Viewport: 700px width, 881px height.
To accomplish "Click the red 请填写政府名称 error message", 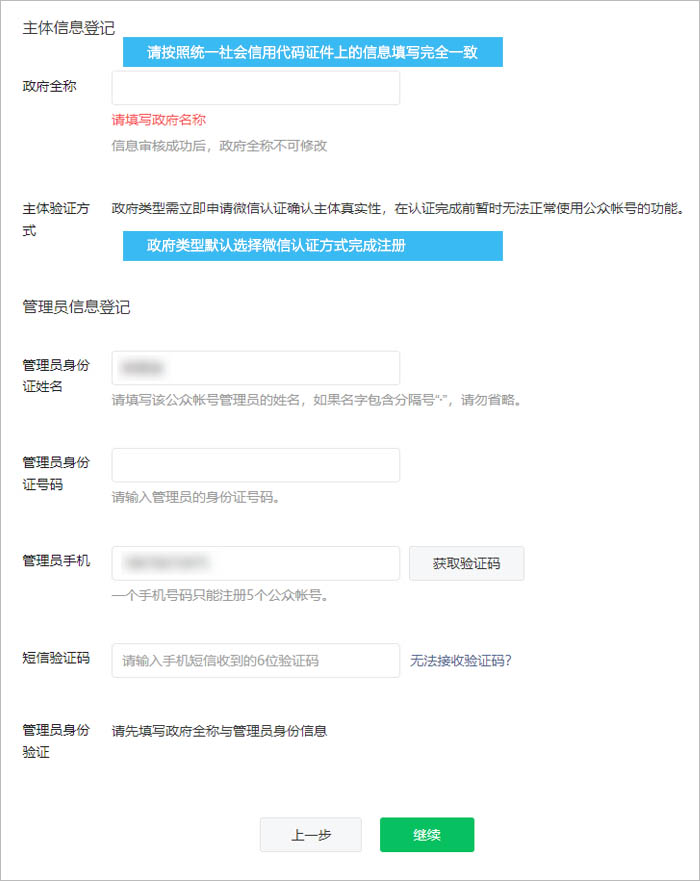I will [158, 120].
